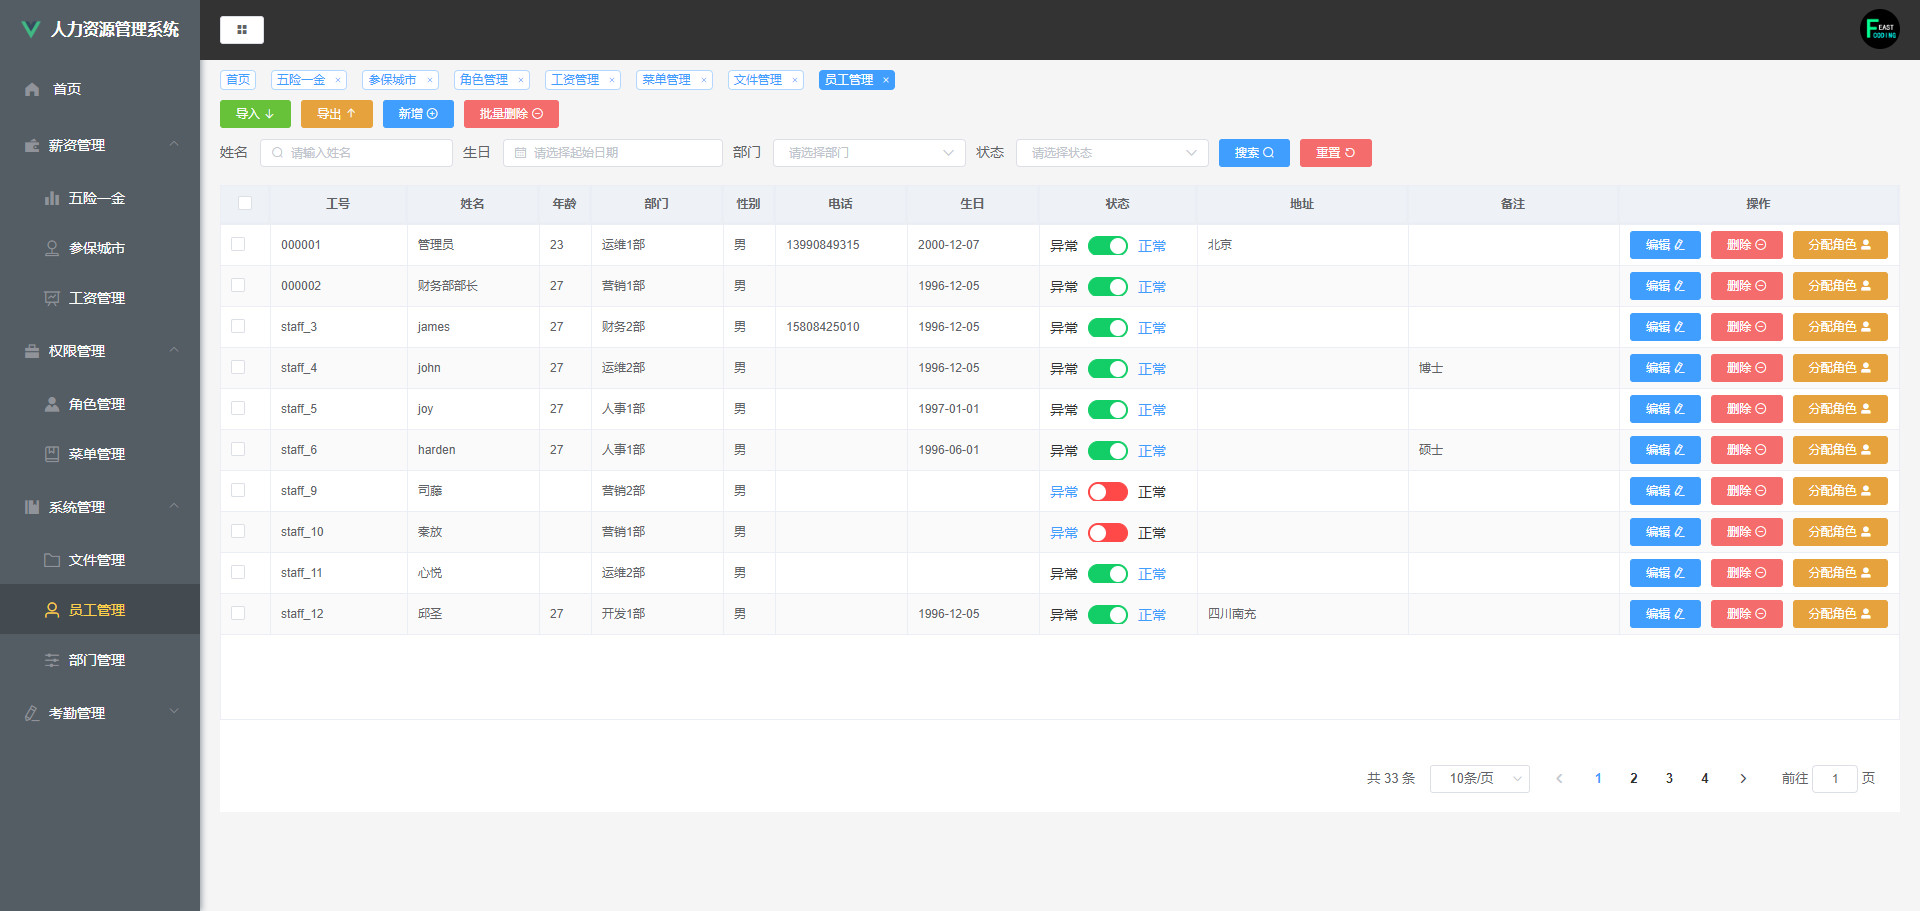Edit the staff_5 joy row
This screenshot has width=1920, height=911.
1665,409
